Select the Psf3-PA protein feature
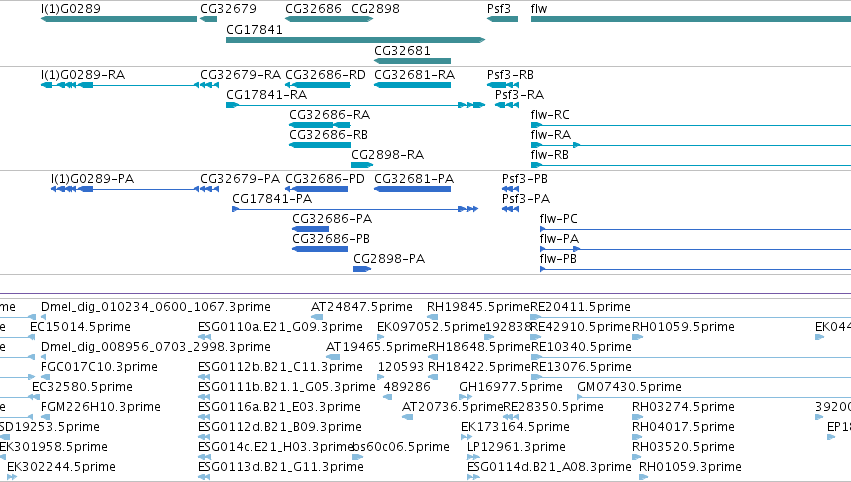Image resolution: width=851 pixels, height=482 pixels. click(510, 209)
